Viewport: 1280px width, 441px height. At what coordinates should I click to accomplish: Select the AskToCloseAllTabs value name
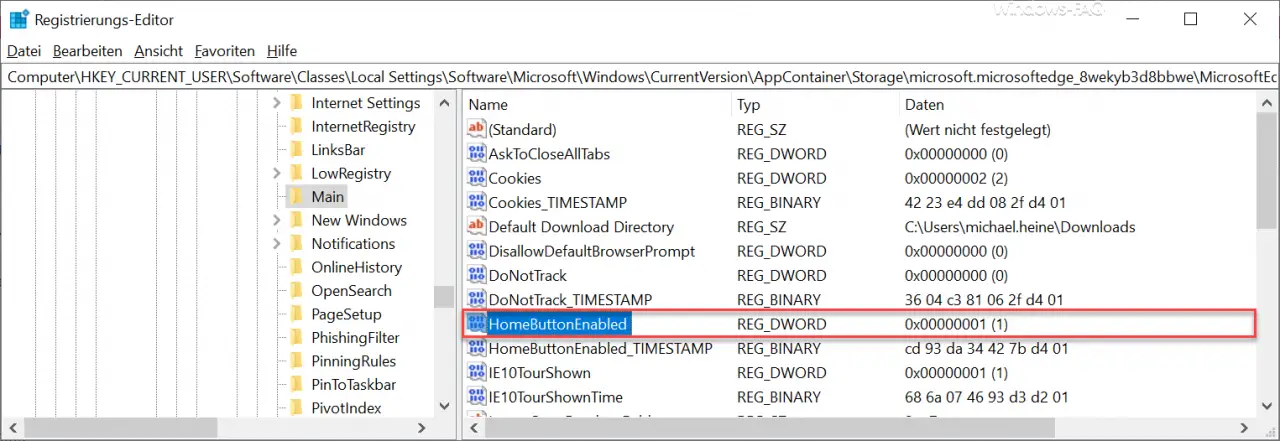point(549,154)
